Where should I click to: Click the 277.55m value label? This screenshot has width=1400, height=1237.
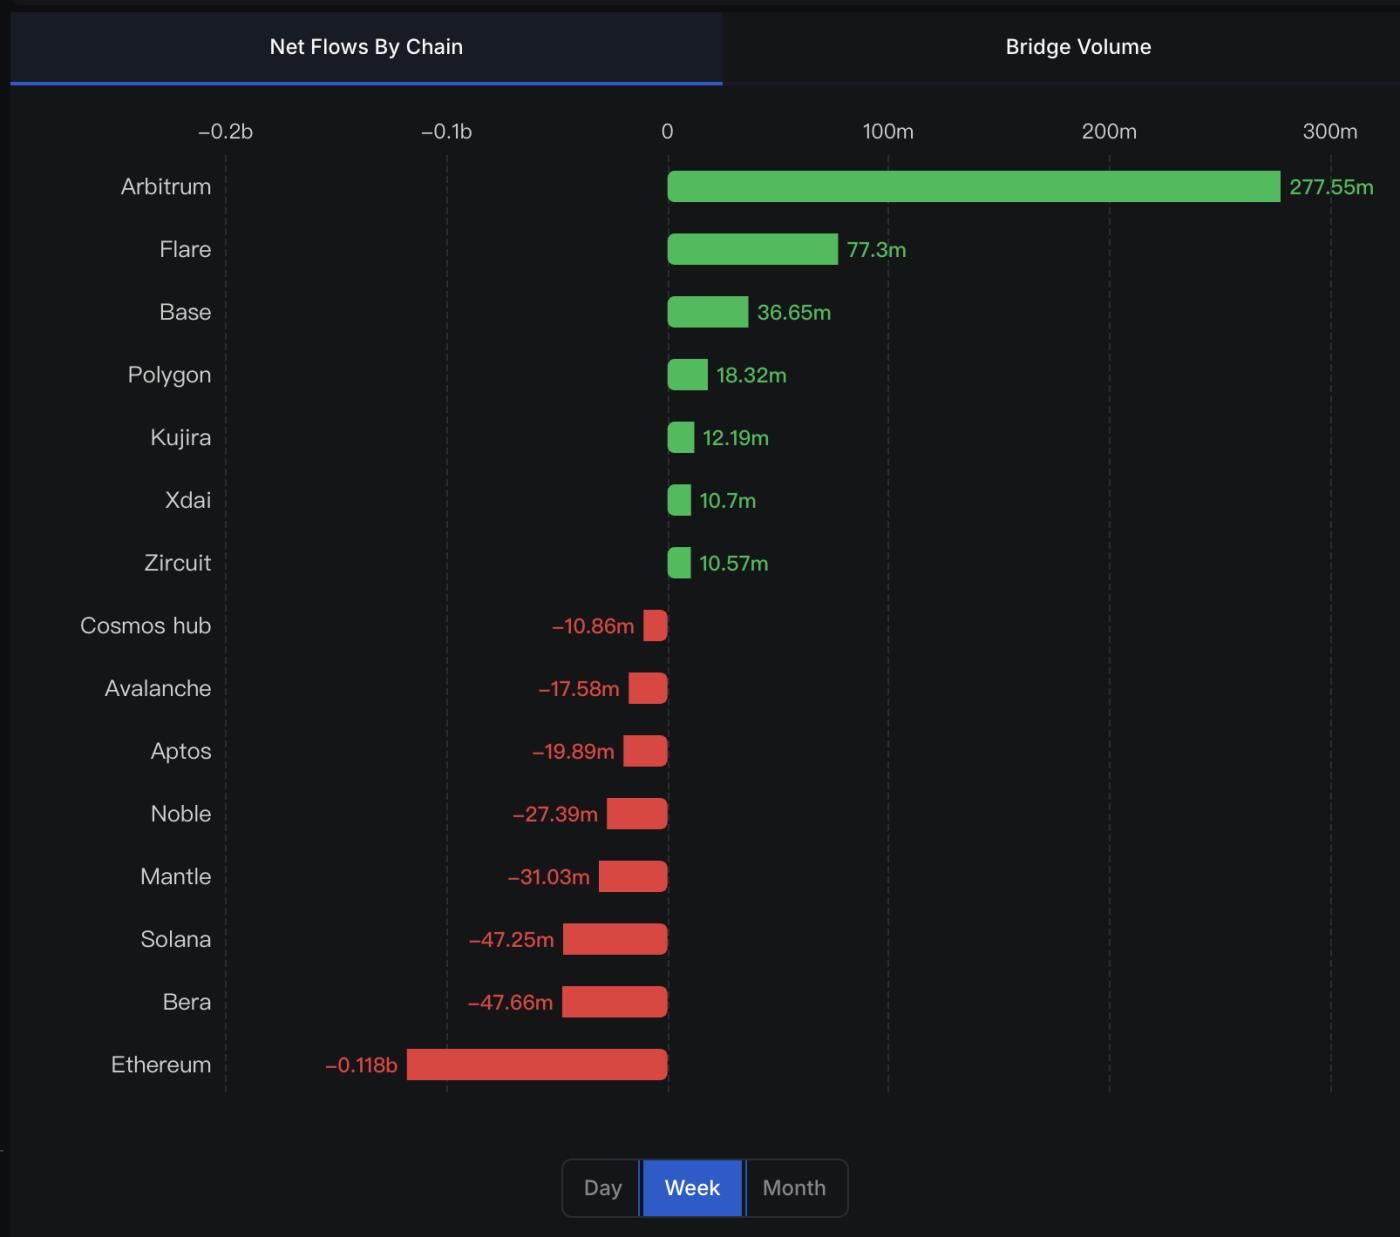[1331, 187]
